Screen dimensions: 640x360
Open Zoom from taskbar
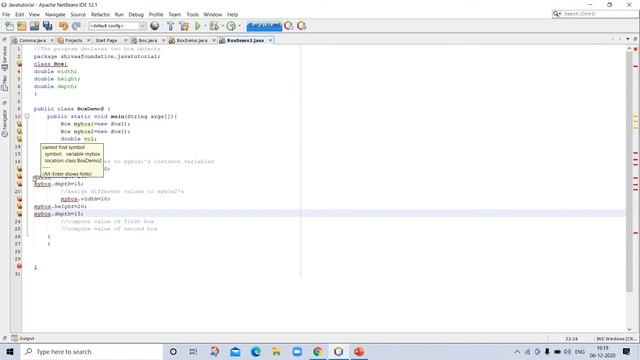click(297, 351)
